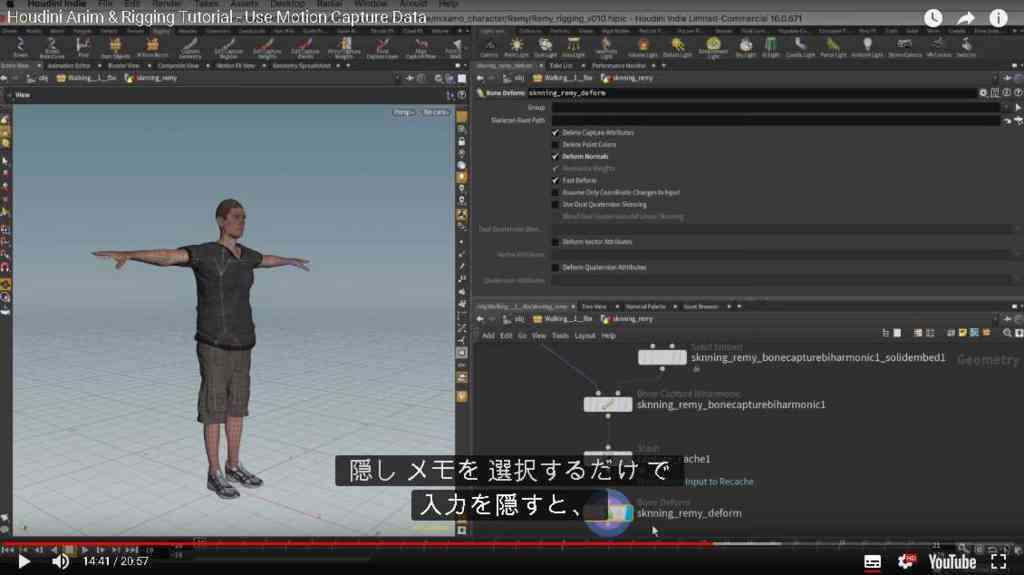Click the Watch Later clock icon

tap(933, 18)
